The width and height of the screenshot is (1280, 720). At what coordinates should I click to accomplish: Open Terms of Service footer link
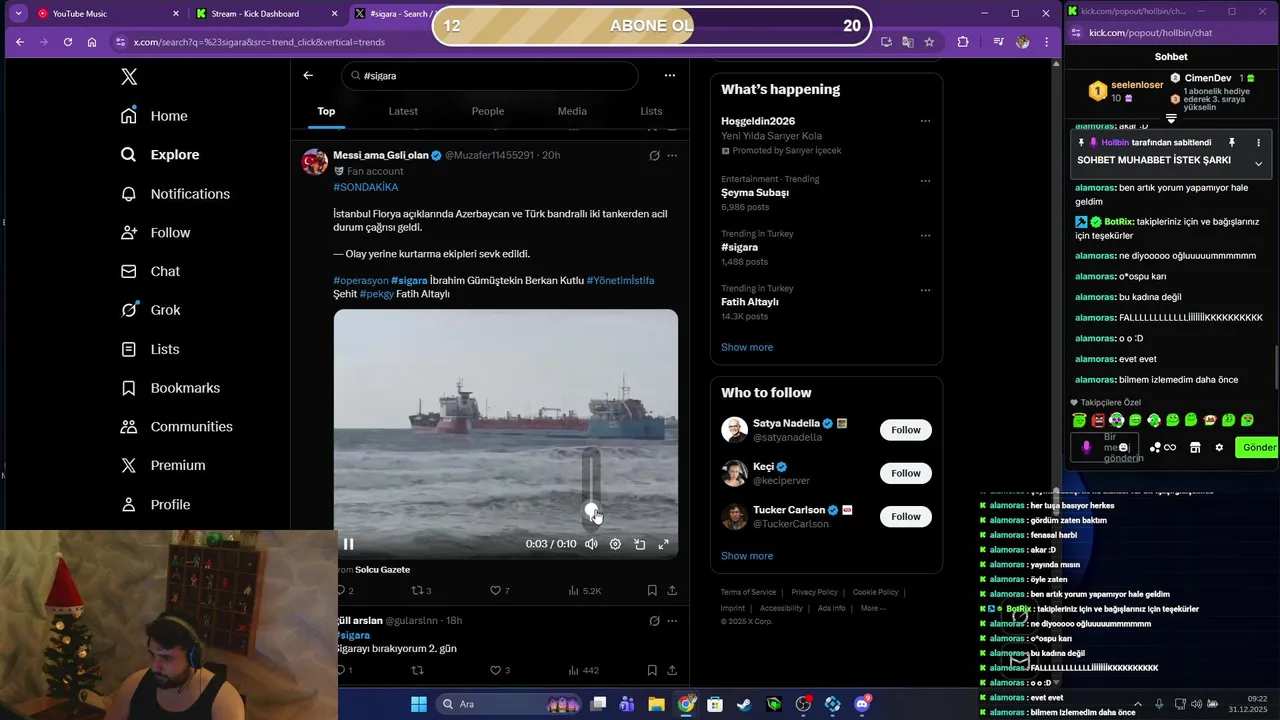click(749, 592)
